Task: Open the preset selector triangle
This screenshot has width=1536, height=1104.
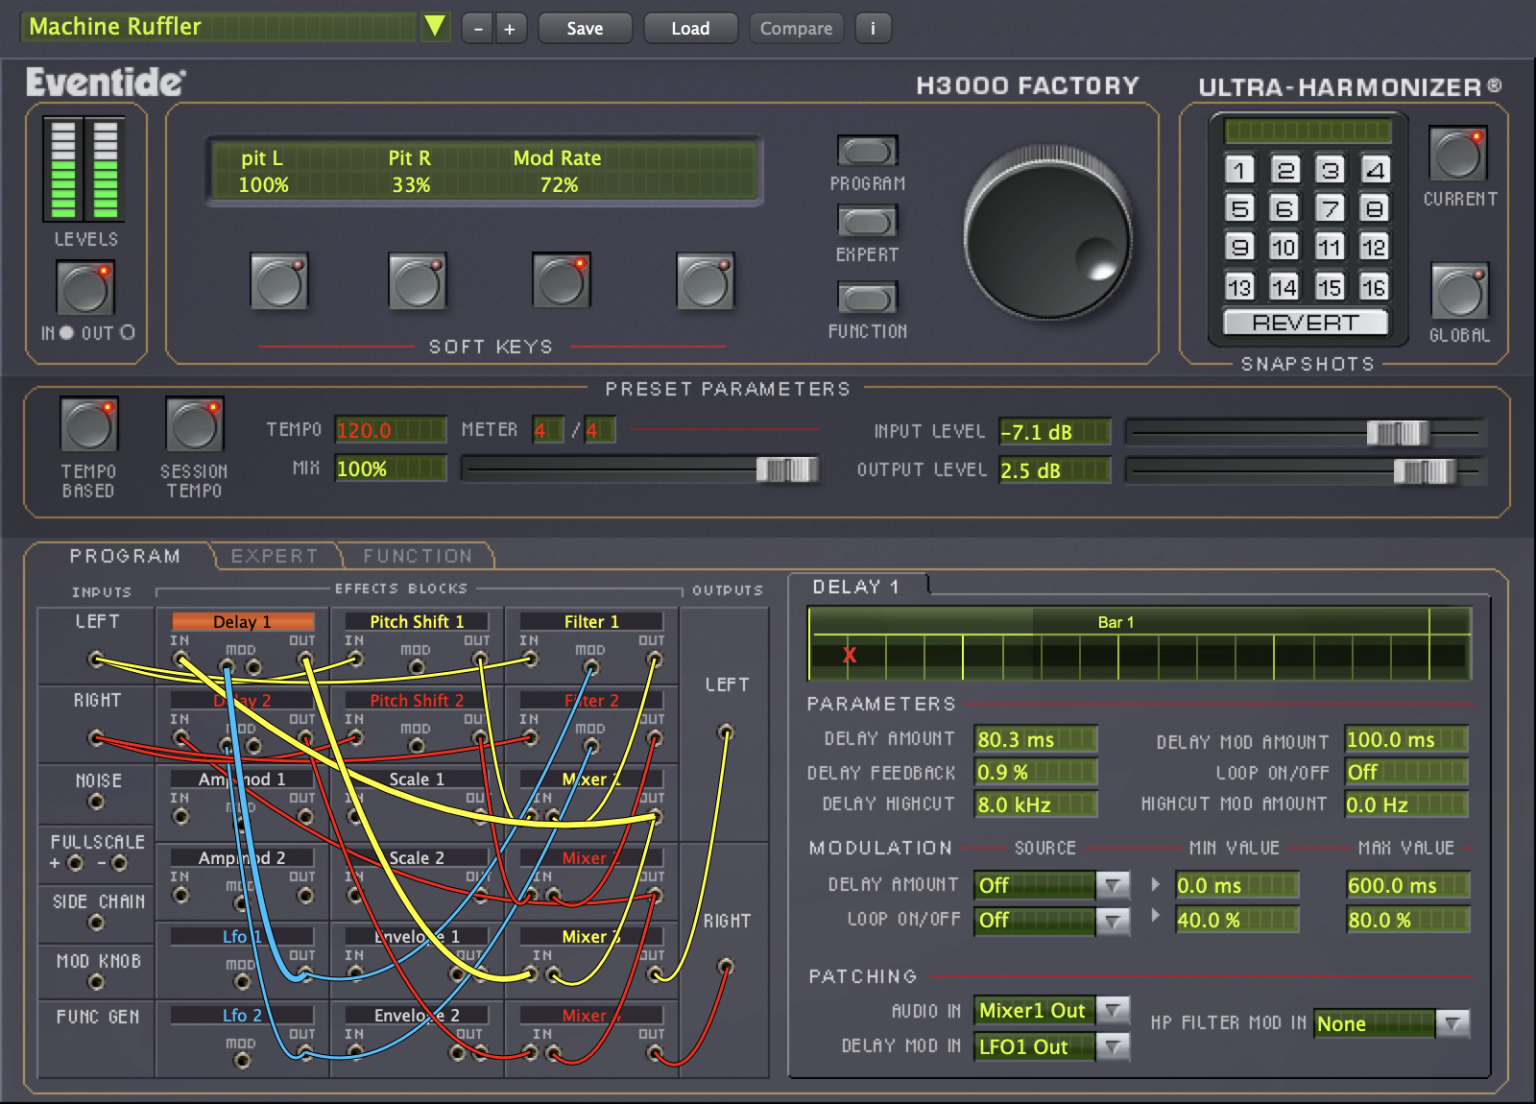Action: pyautogui.click(x=434, y=27)
